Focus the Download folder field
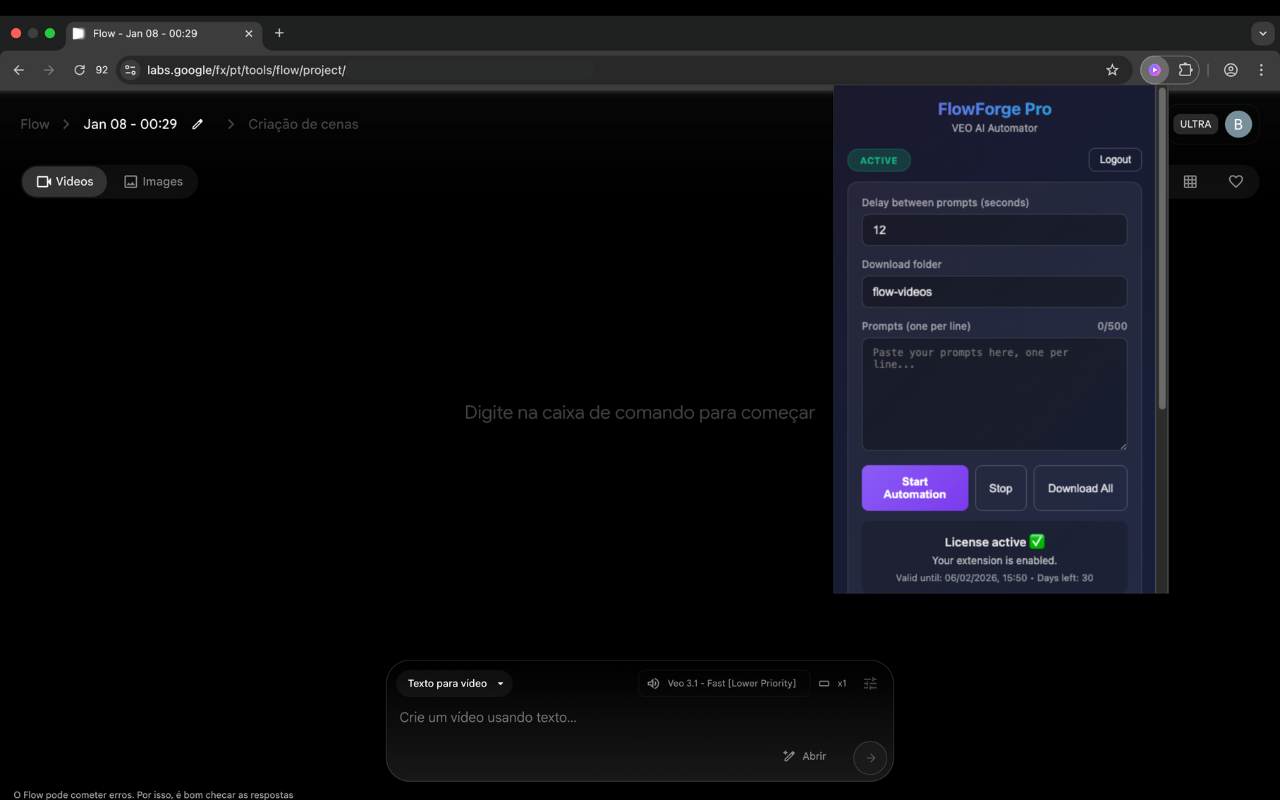This screenshot has width=1280, height=800. pyautogui.click(x=994, y=292)
